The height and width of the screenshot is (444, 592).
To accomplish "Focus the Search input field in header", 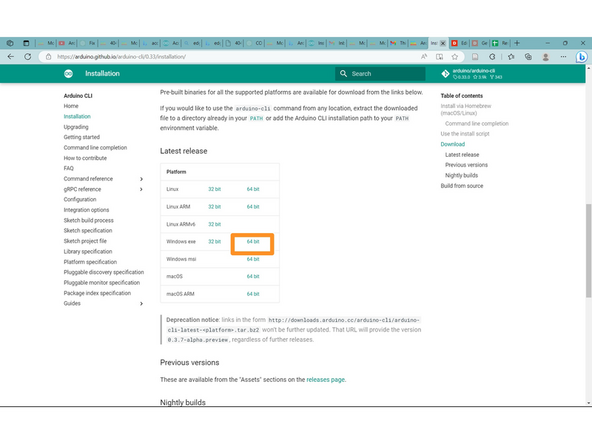I will [380, 74].
